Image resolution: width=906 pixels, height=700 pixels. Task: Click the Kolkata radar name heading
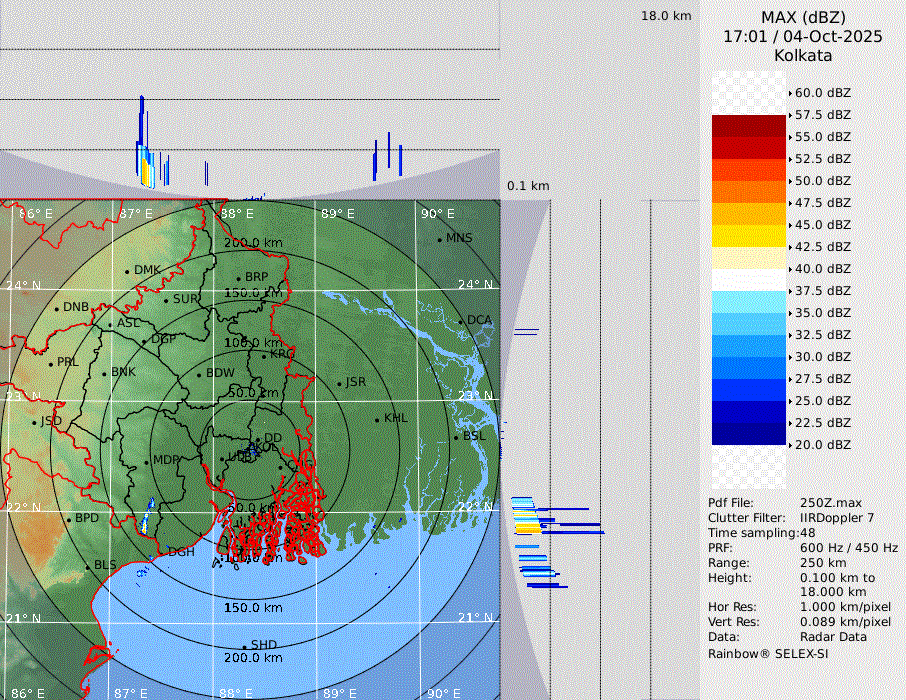[x=803, y=55]
